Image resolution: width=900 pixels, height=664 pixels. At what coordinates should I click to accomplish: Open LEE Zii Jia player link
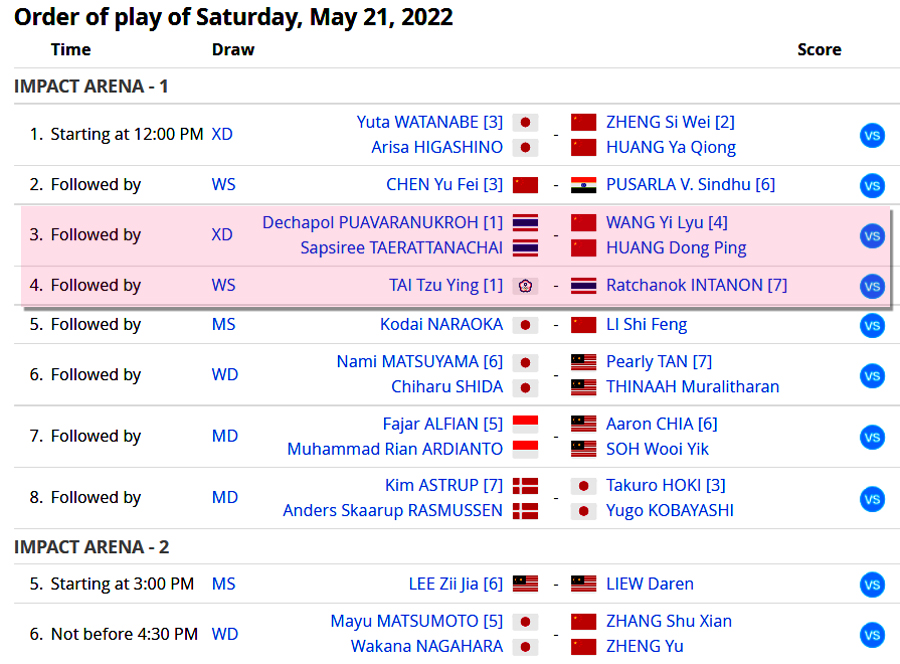point(456,584)
